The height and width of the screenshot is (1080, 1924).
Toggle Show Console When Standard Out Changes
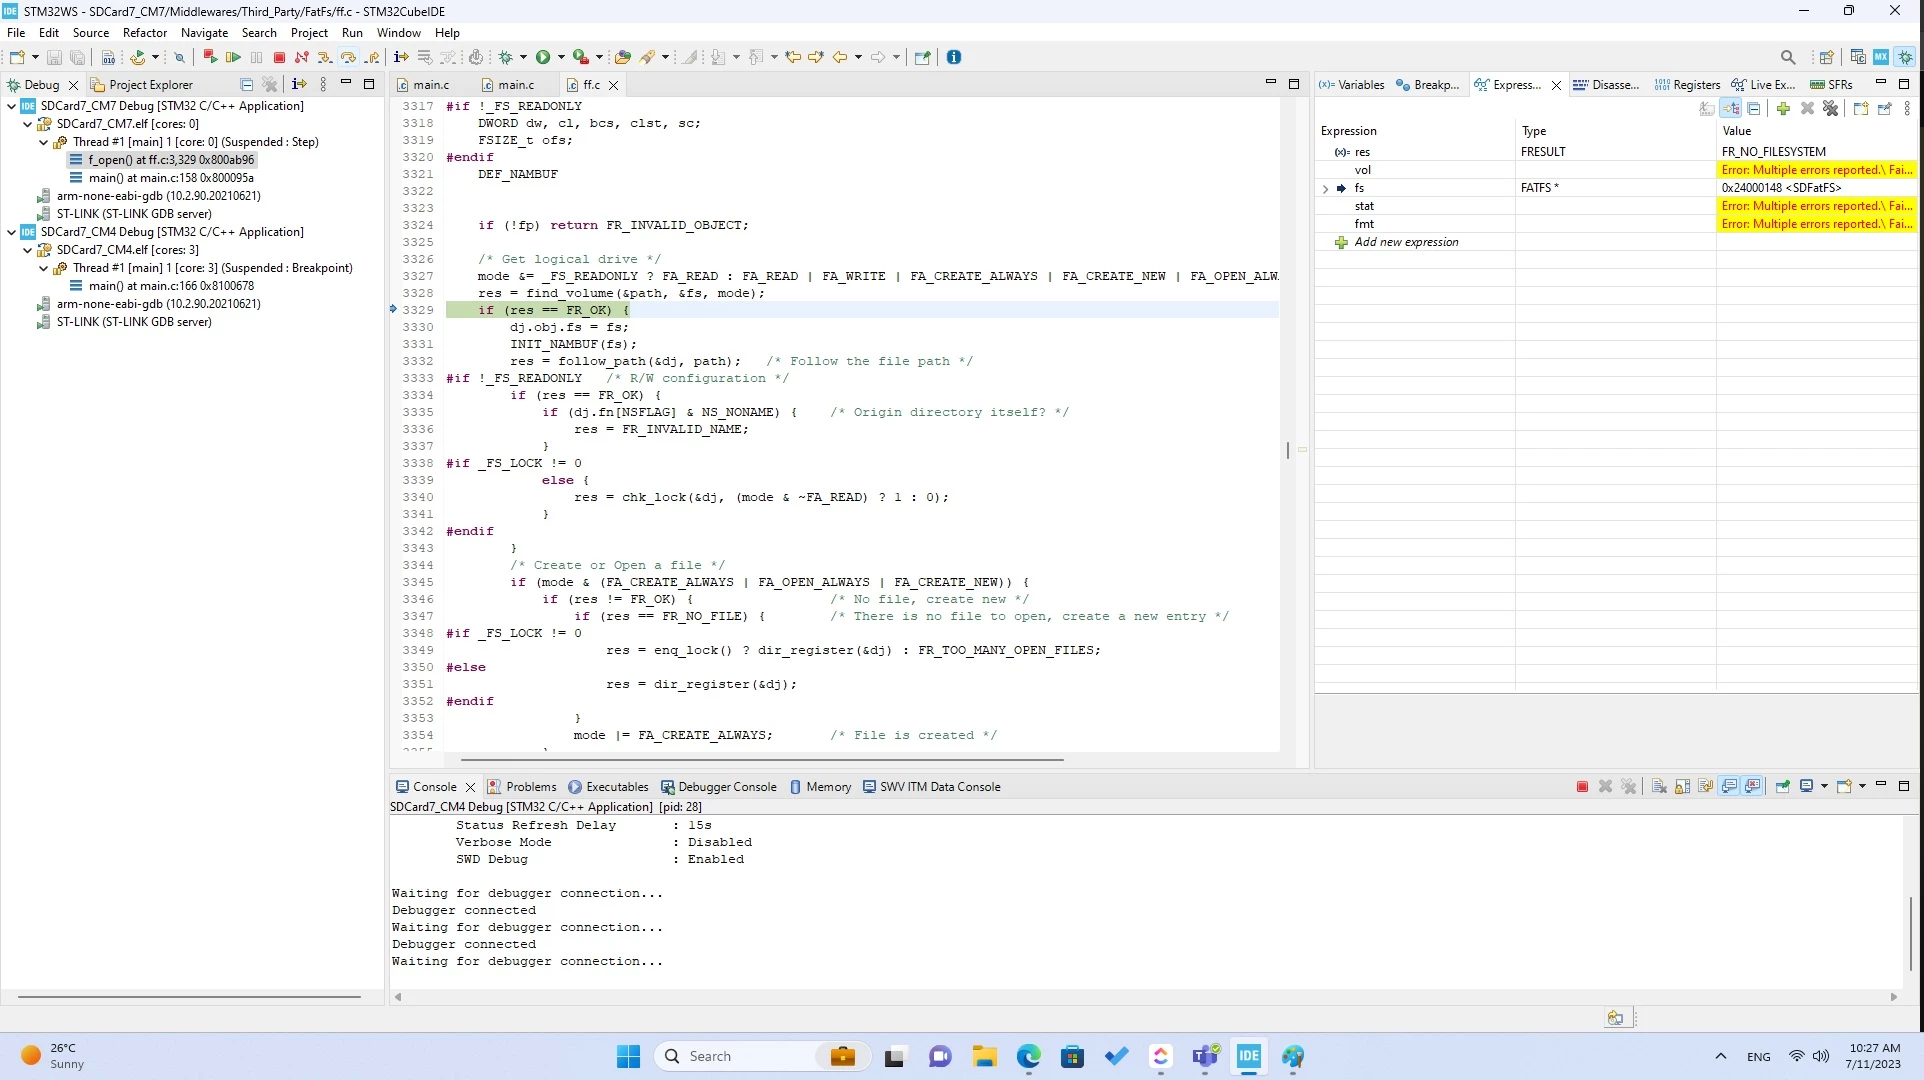(x=1730, y=787)
